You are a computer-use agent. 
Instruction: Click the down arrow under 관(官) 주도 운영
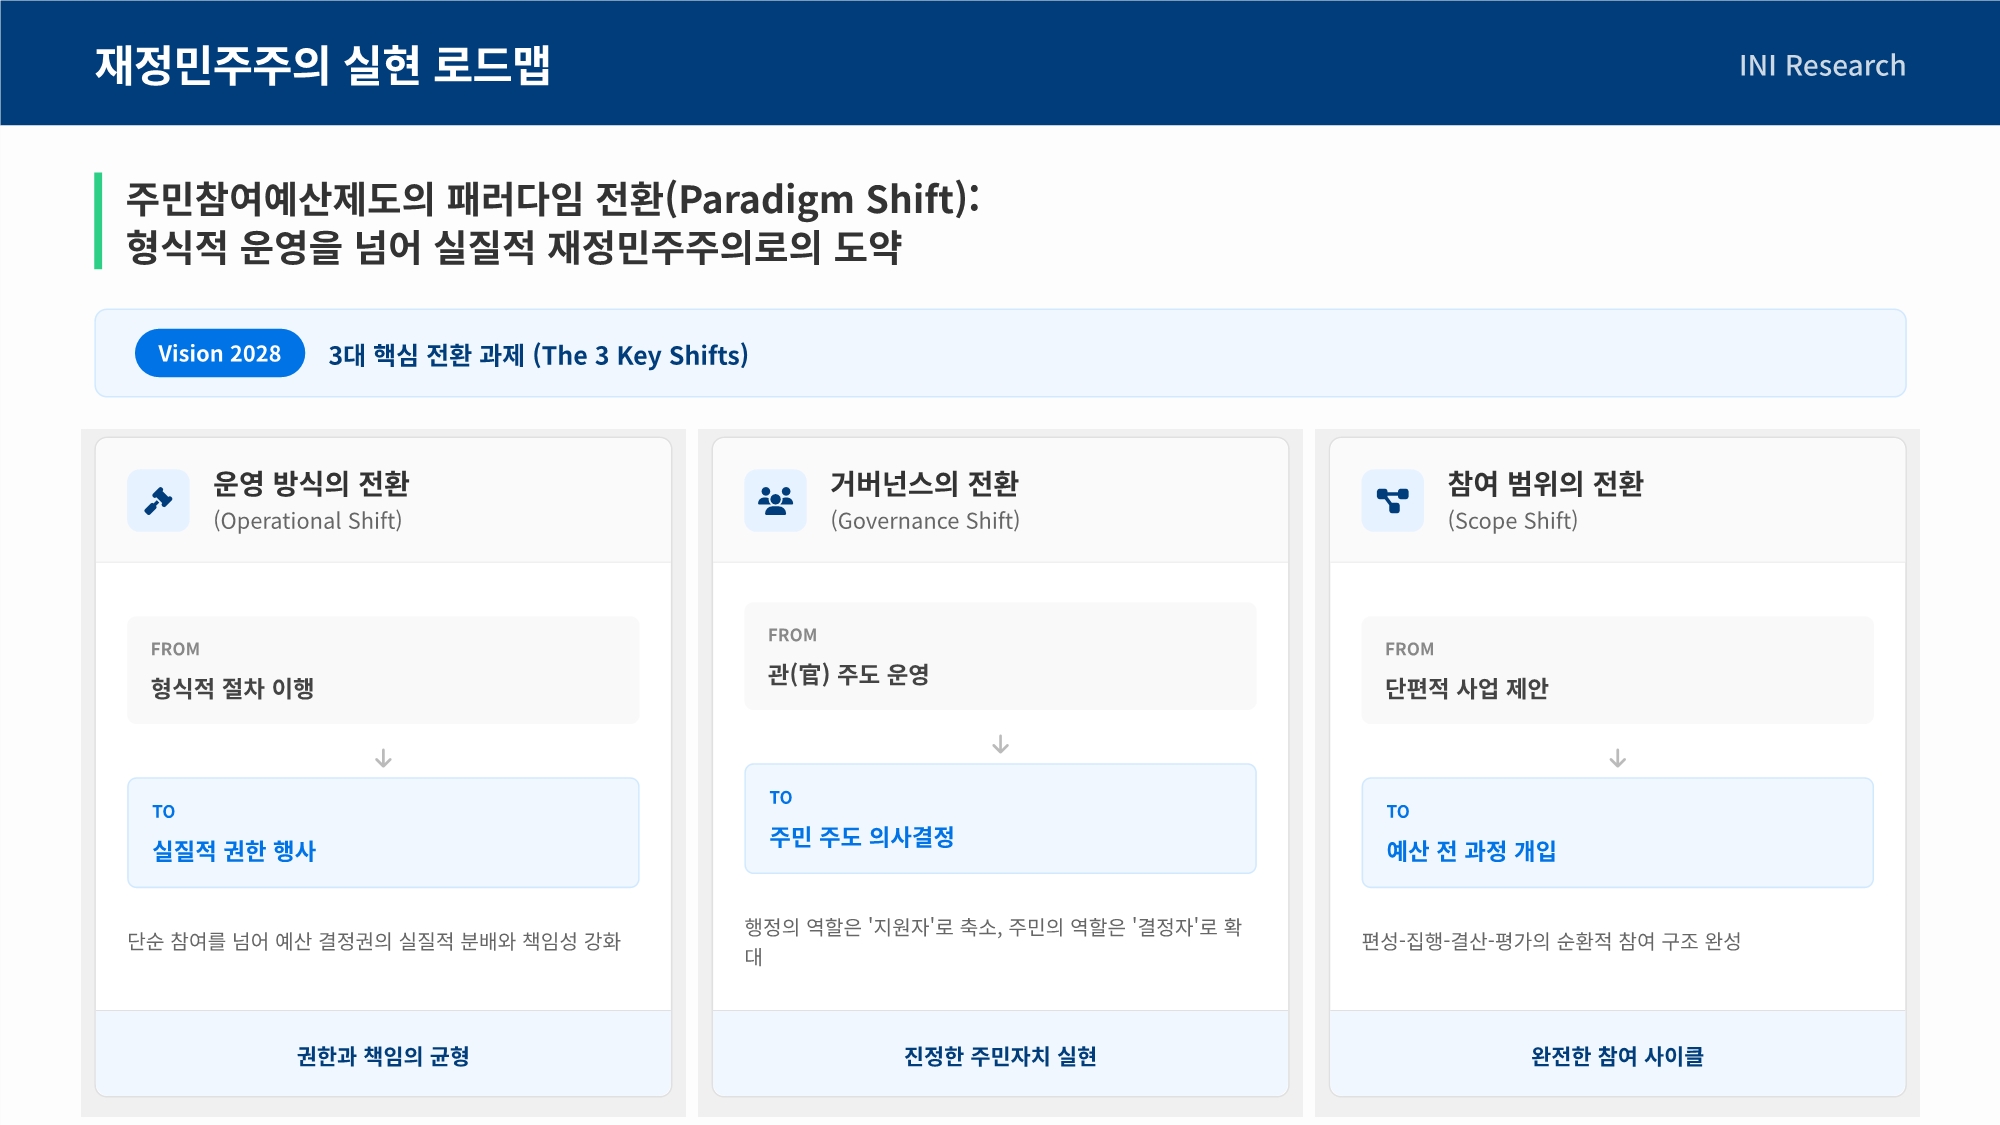(x=1000, y=745)
